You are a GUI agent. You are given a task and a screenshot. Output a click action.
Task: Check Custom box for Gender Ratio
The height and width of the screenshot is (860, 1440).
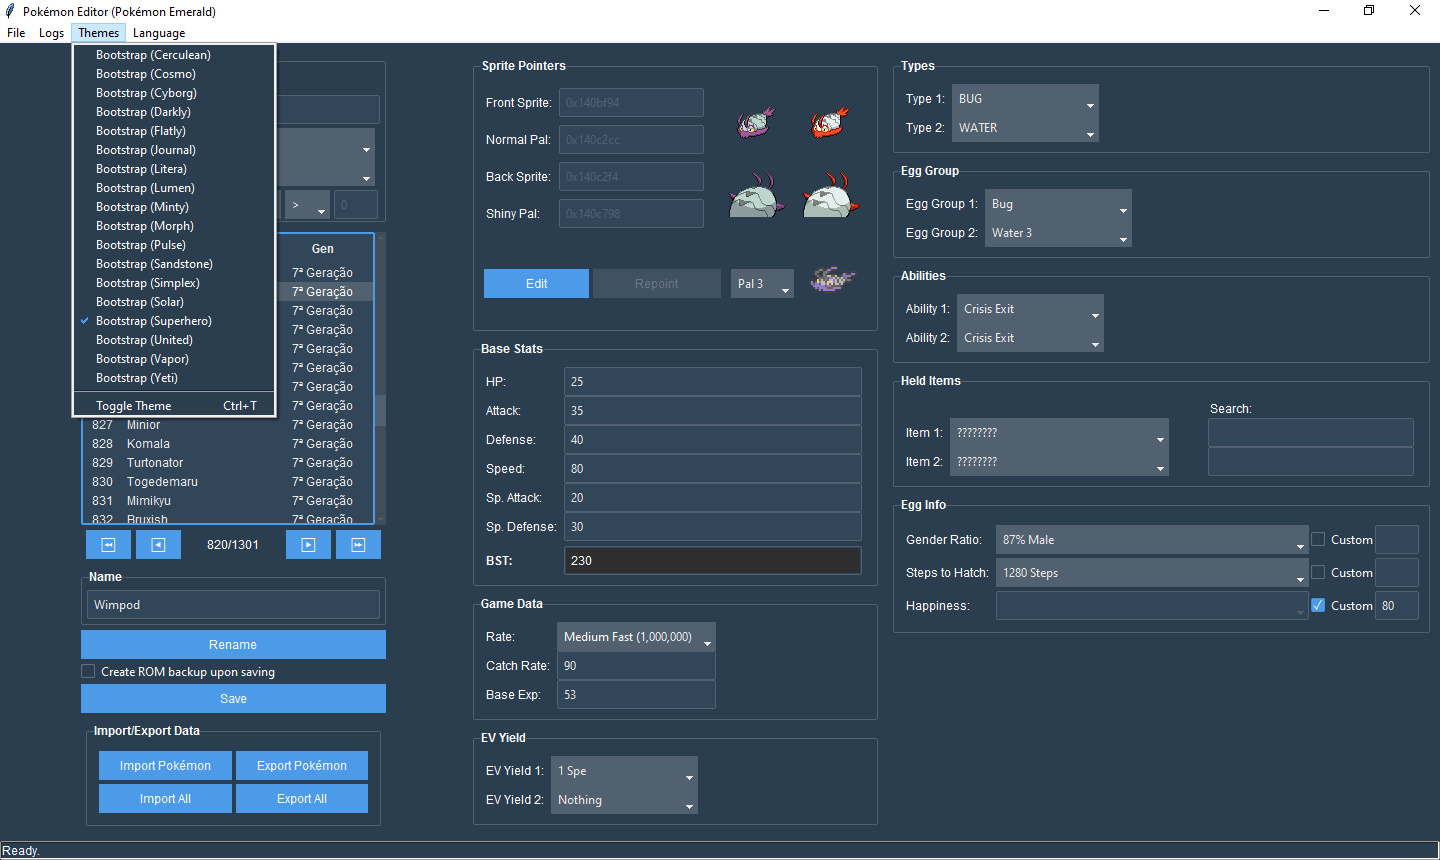coord(1318,540)
